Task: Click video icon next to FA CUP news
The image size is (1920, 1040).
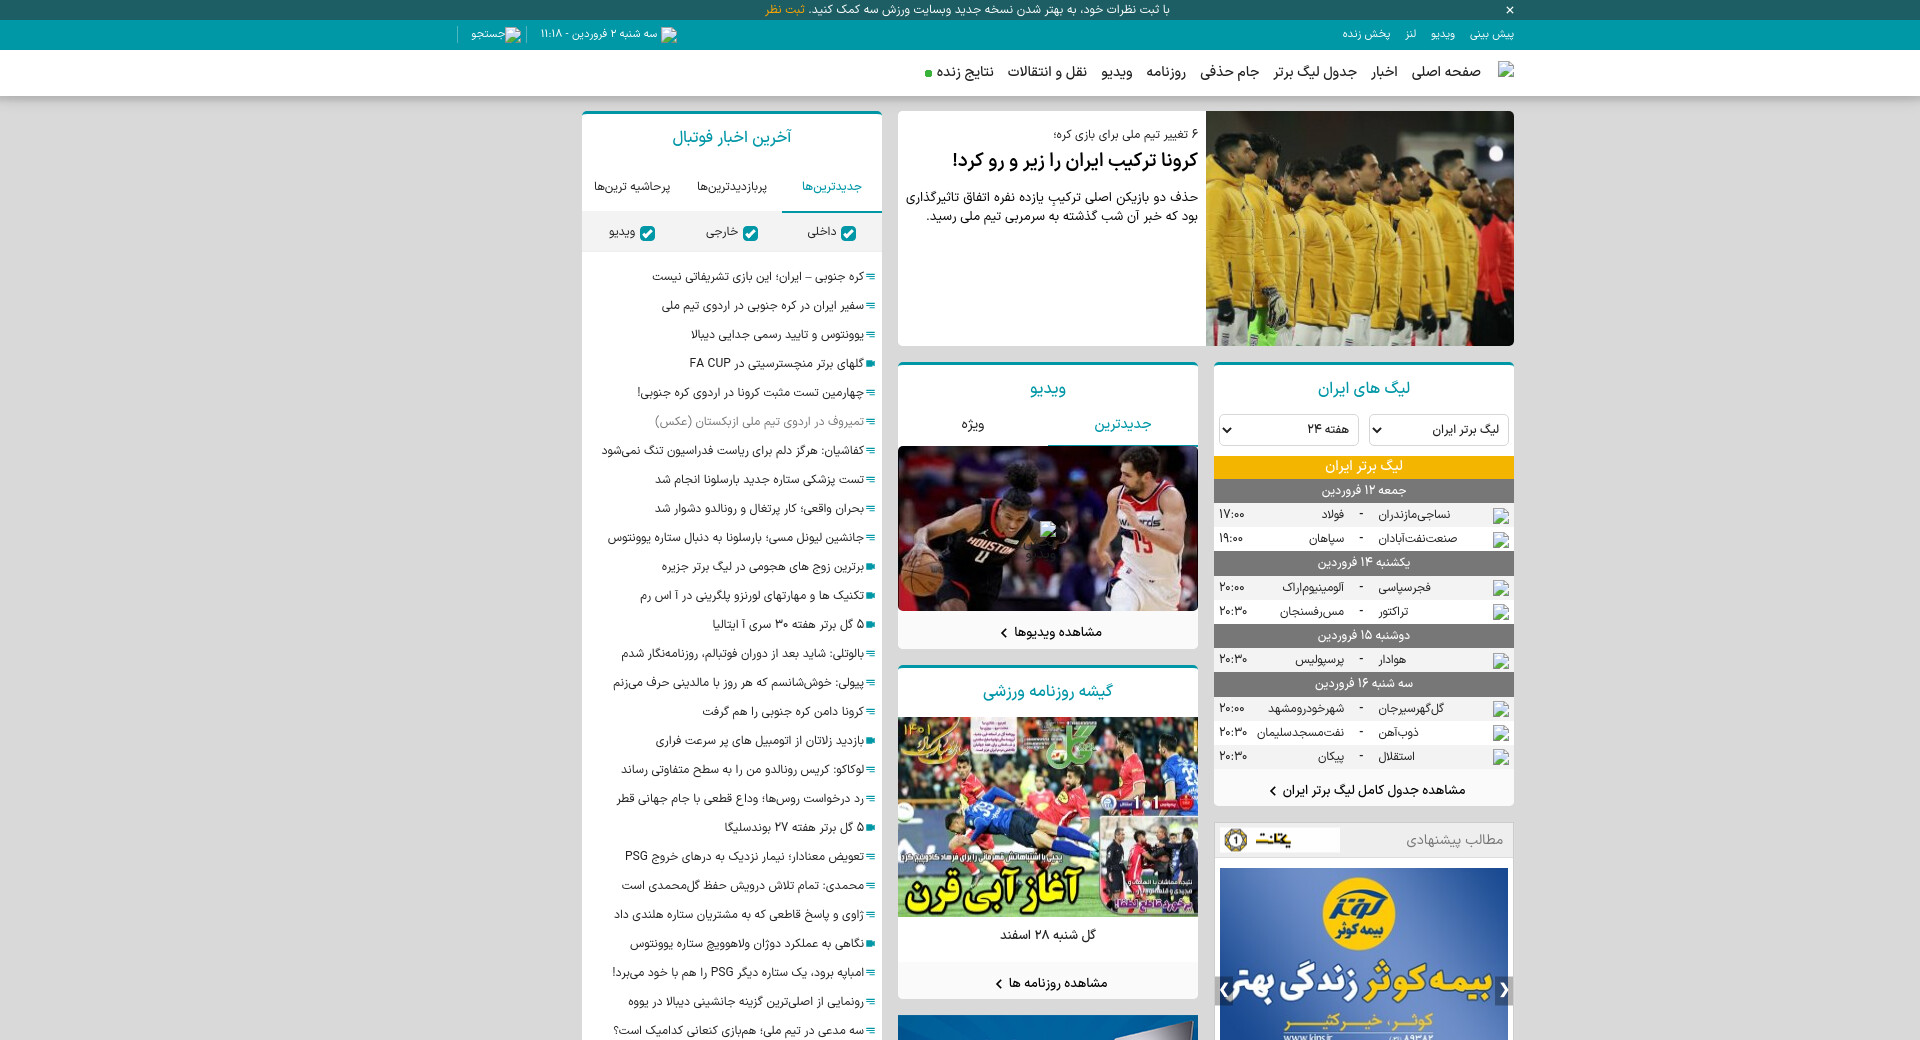Action: (x=871, y=364)
